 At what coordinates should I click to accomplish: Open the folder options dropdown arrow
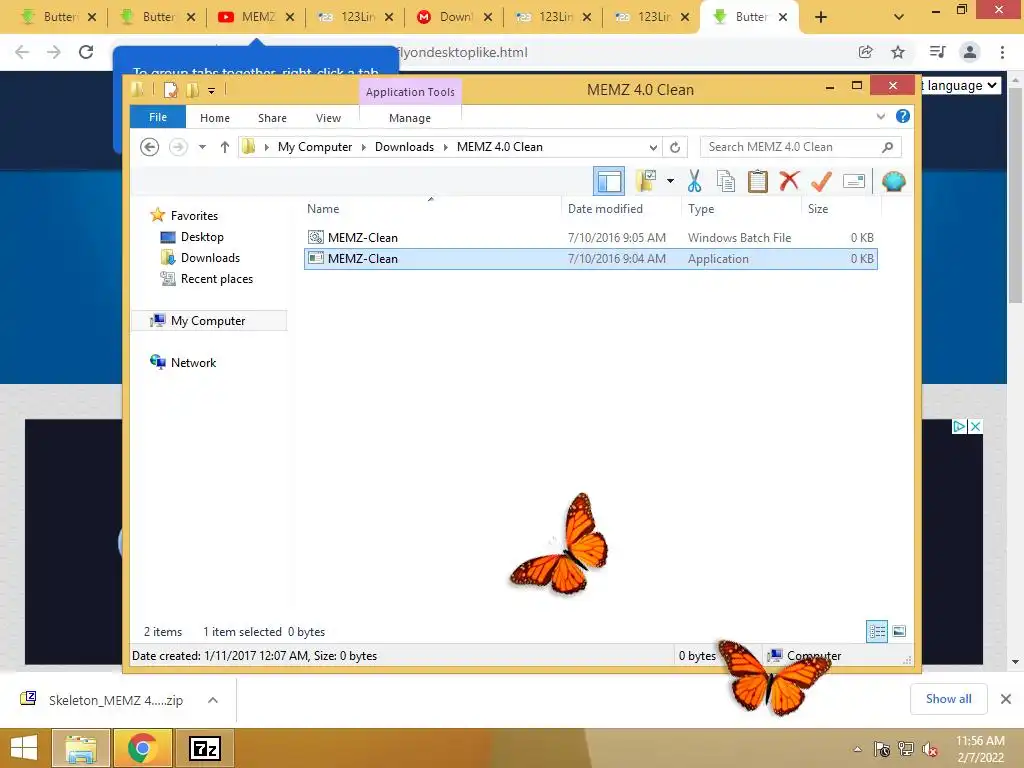pos(670,181)
